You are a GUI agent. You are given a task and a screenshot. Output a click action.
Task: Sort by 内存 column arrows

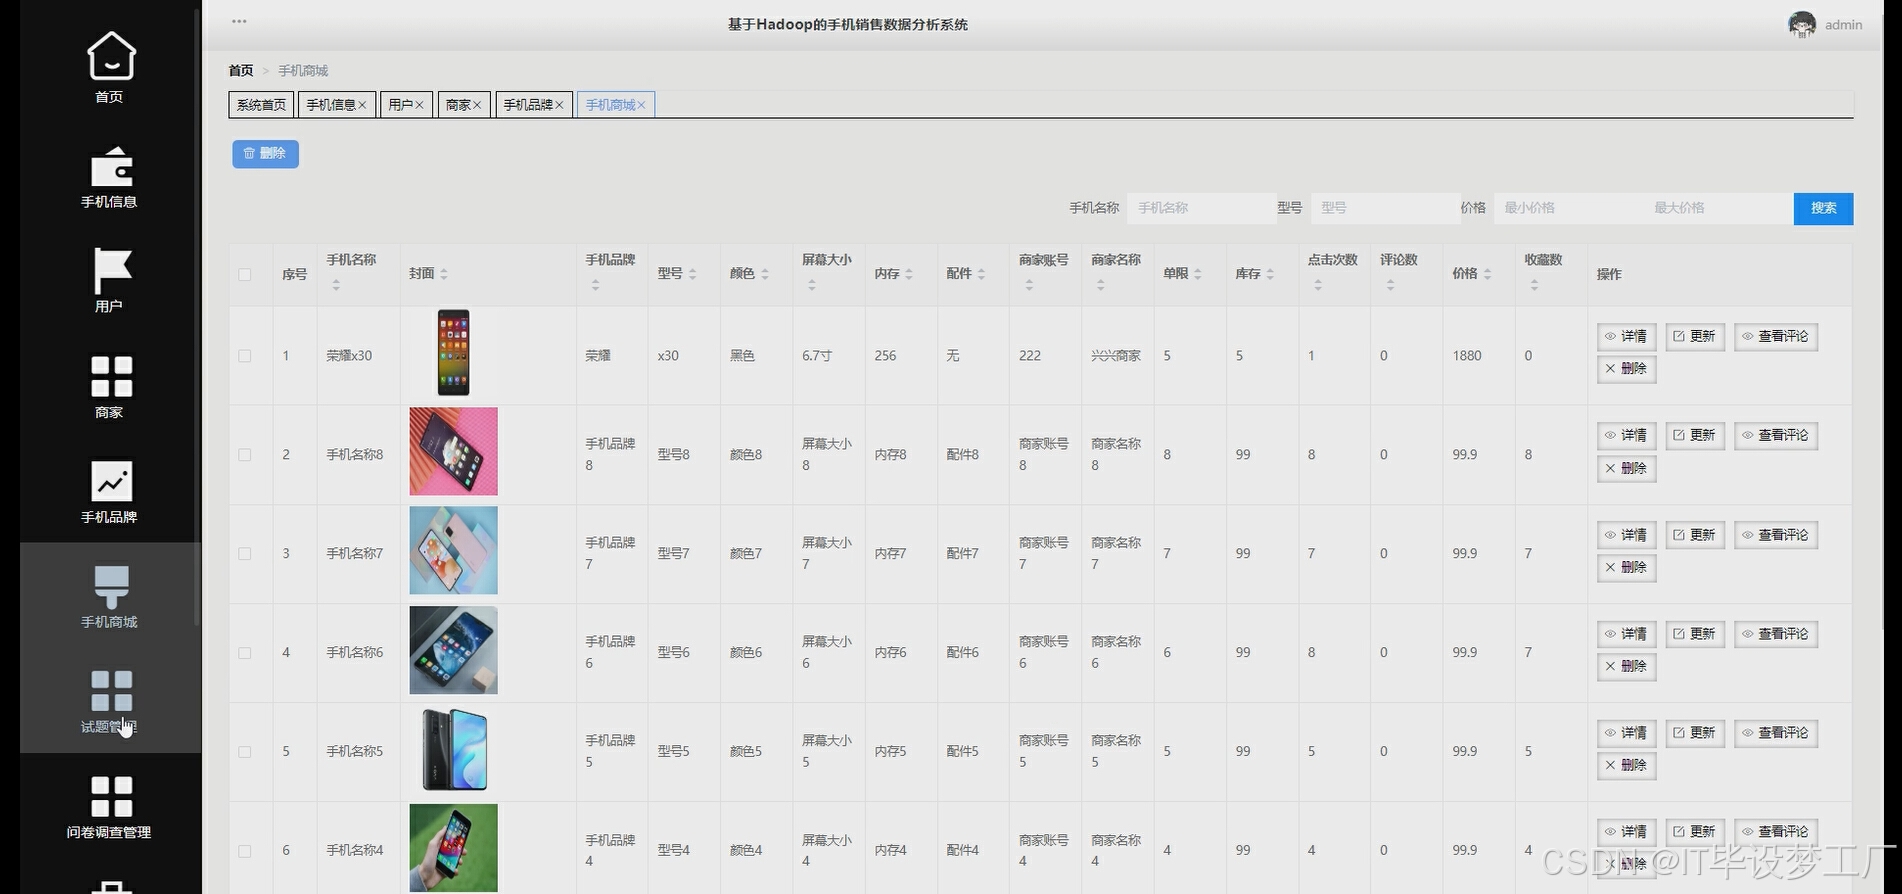[909, 274]
